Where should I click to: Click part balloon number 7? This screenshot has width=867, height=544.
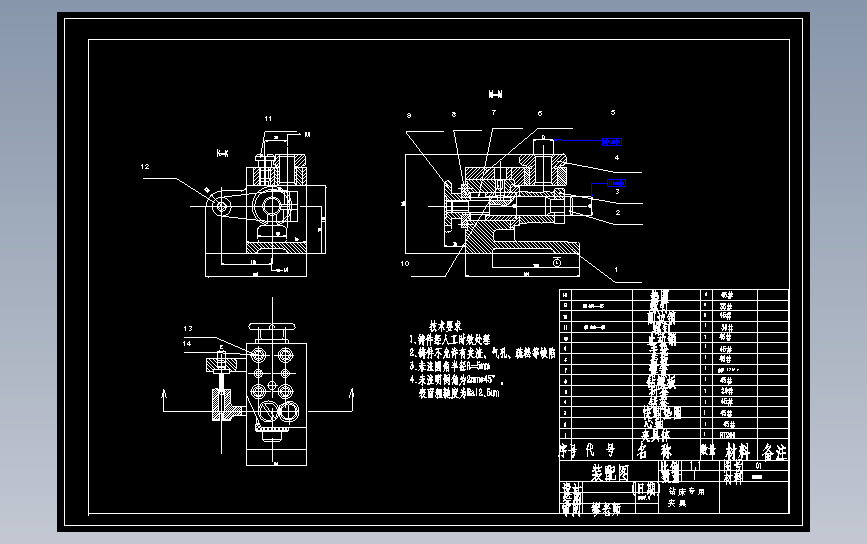(x=494, y=112)
